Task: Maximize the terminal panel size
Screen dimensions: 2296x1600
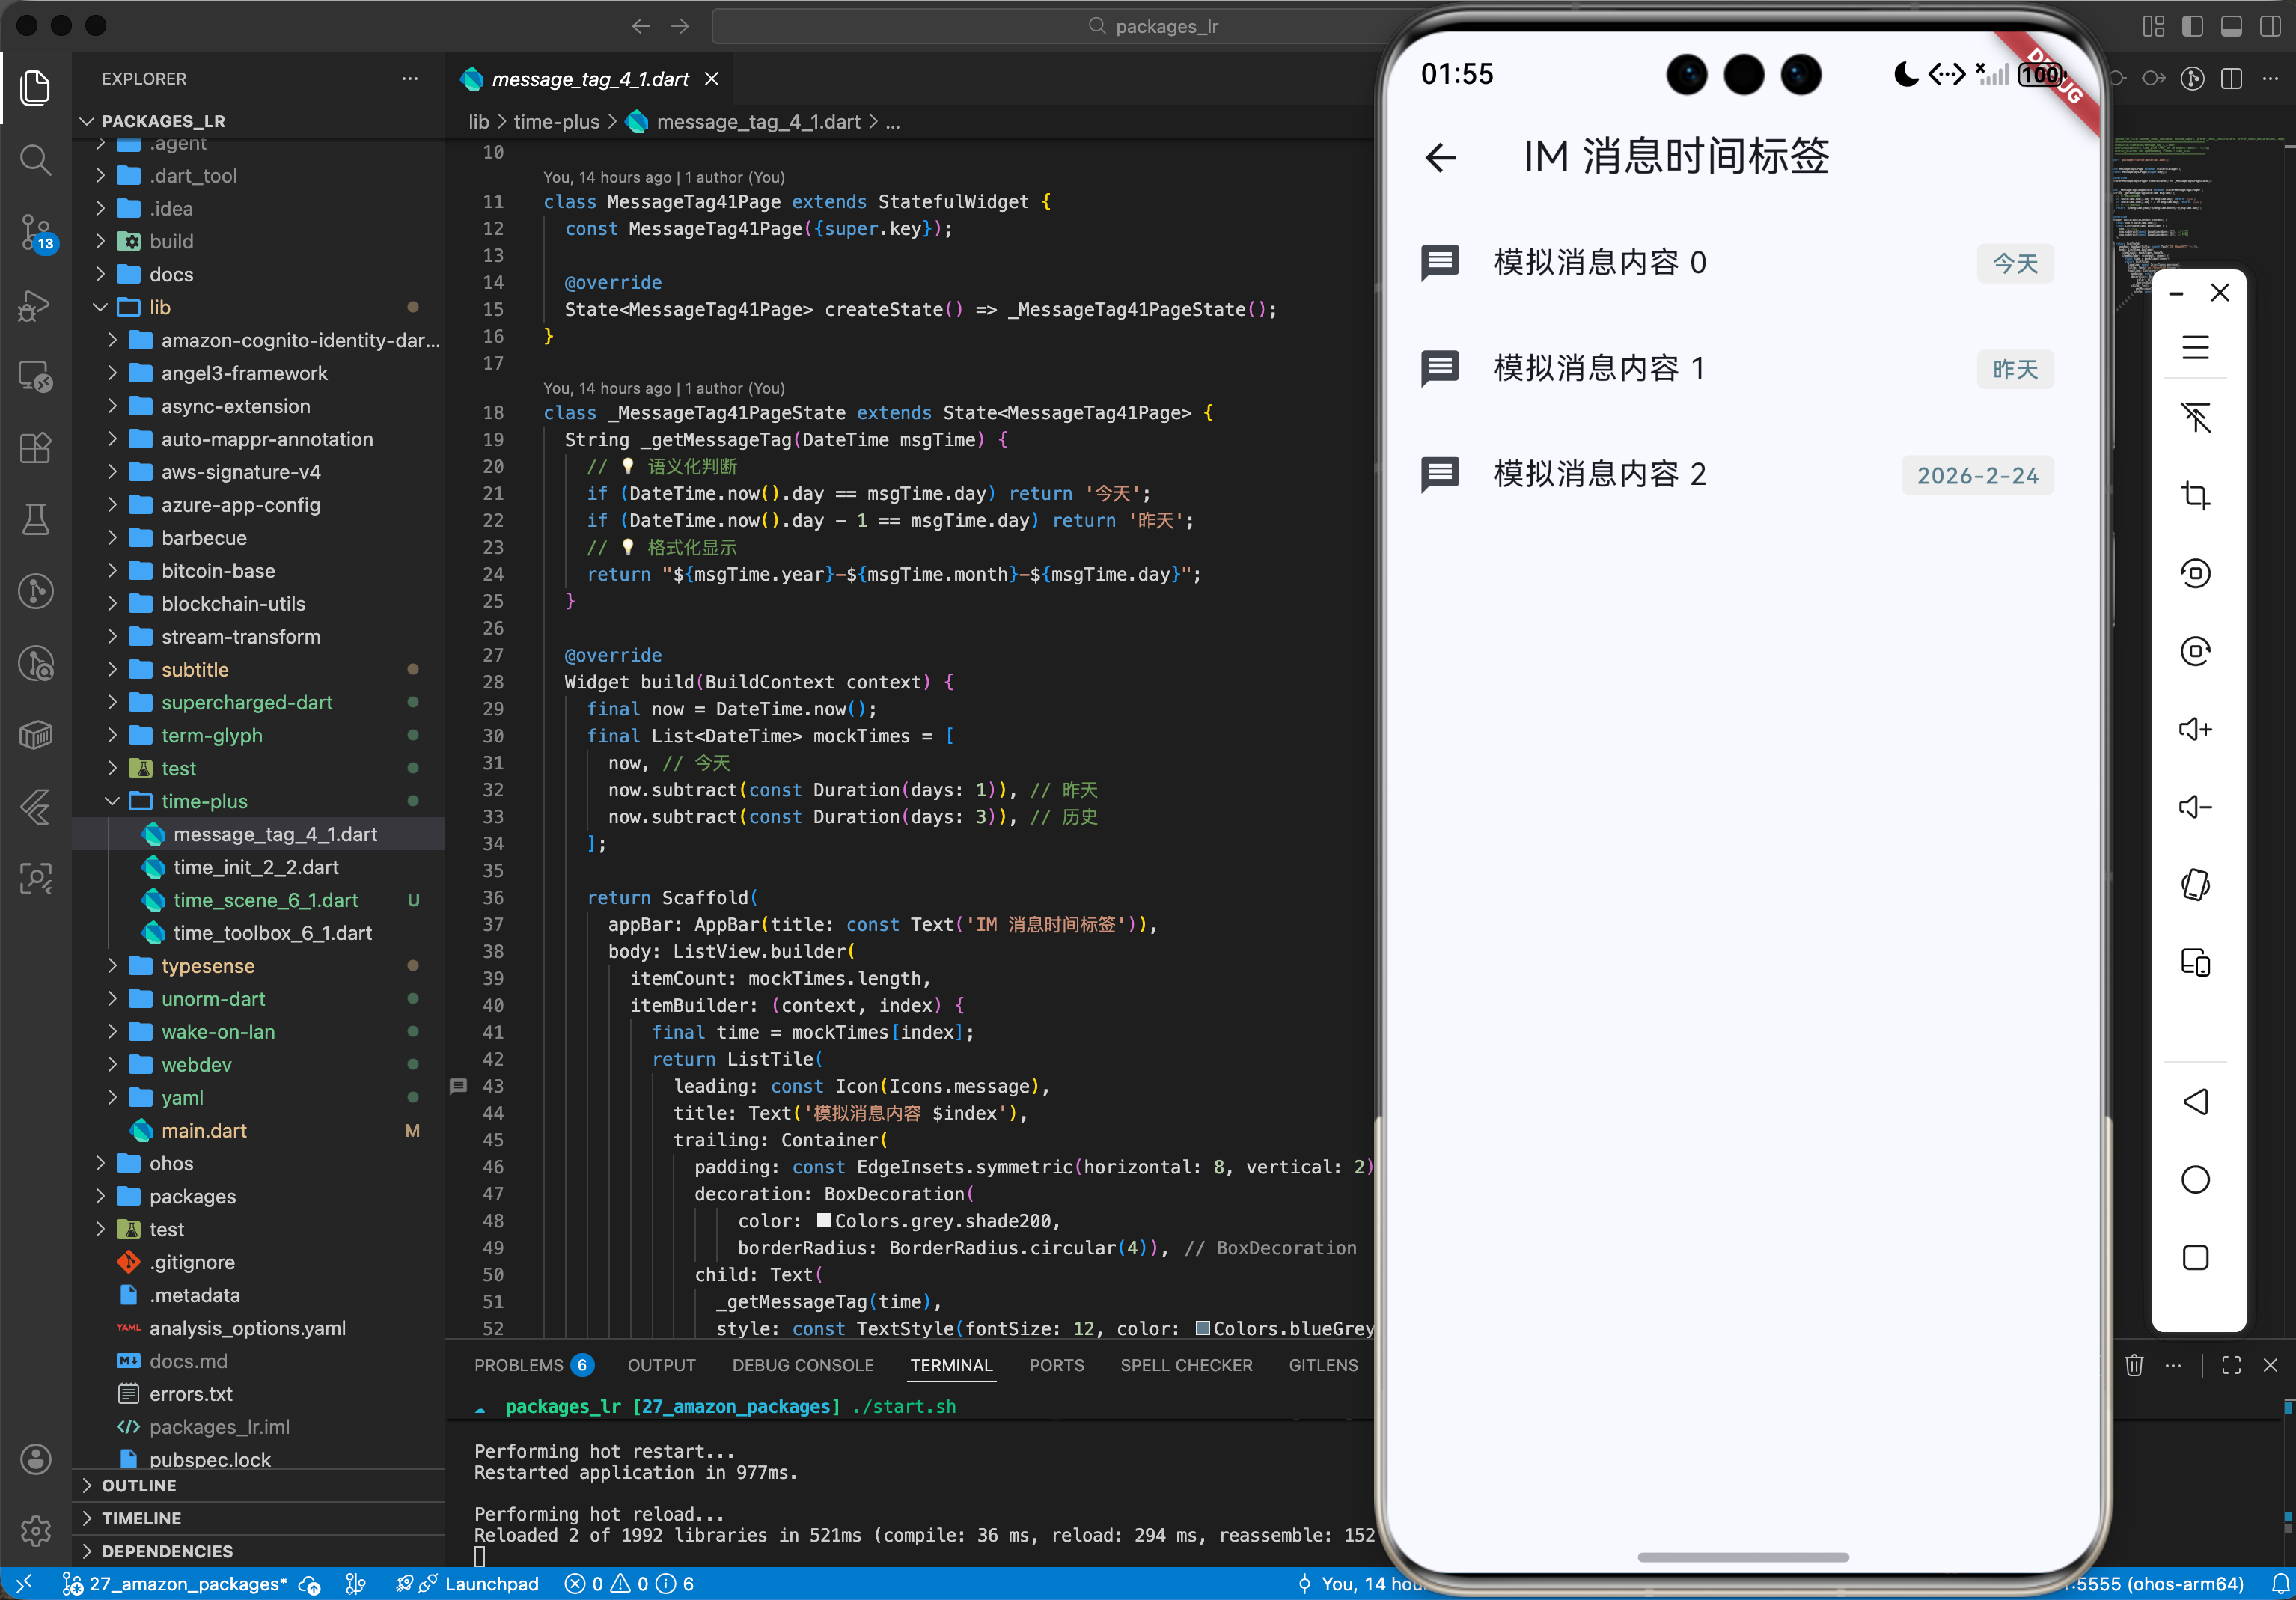Action: (2231, 1365)
